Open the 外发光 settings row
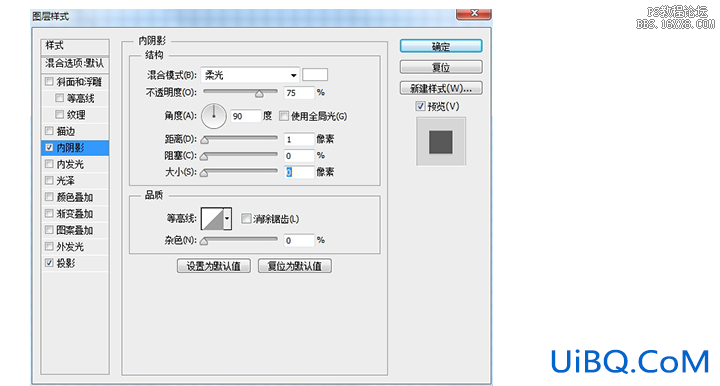Image resolution: width=720 pixels, height=386 pixels. tap(75, 247)
